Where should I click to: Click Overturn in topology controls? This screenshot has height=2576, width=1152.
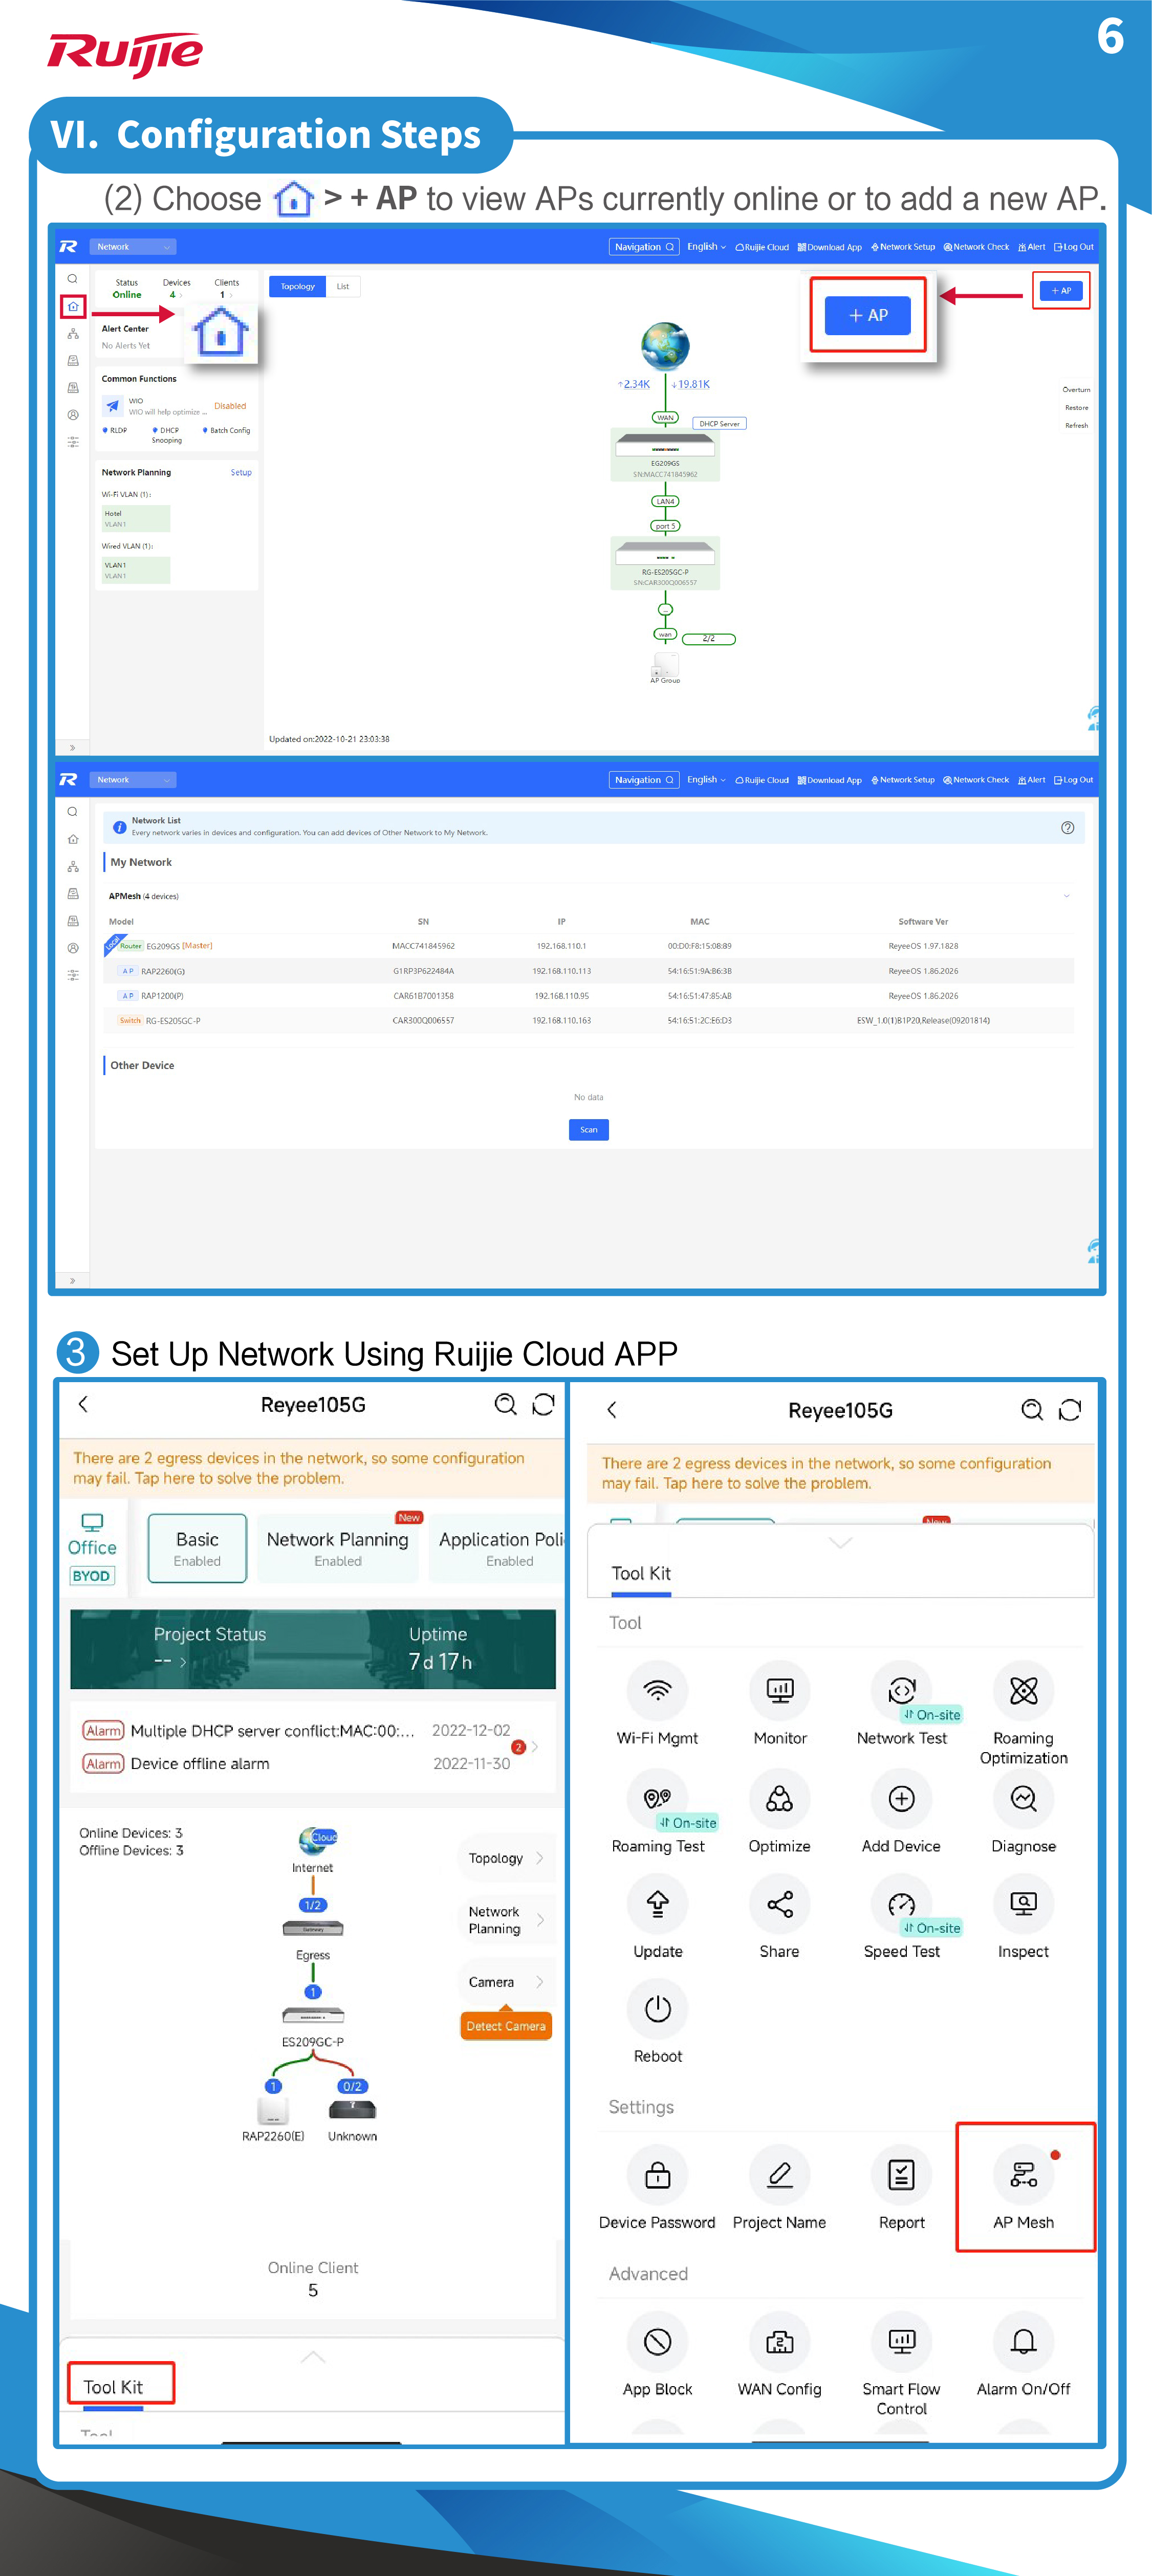pyautogui.click(x=1076, y=390)
